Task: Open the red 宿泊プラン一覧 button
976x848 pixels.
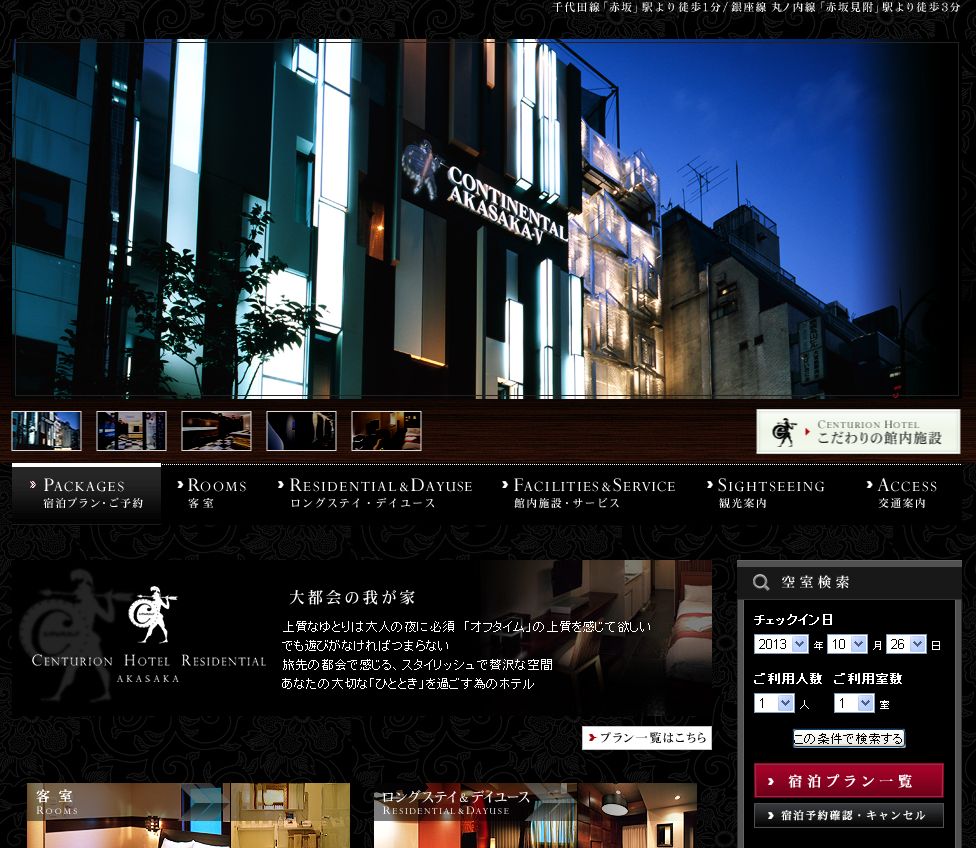Action: point(848,781)
